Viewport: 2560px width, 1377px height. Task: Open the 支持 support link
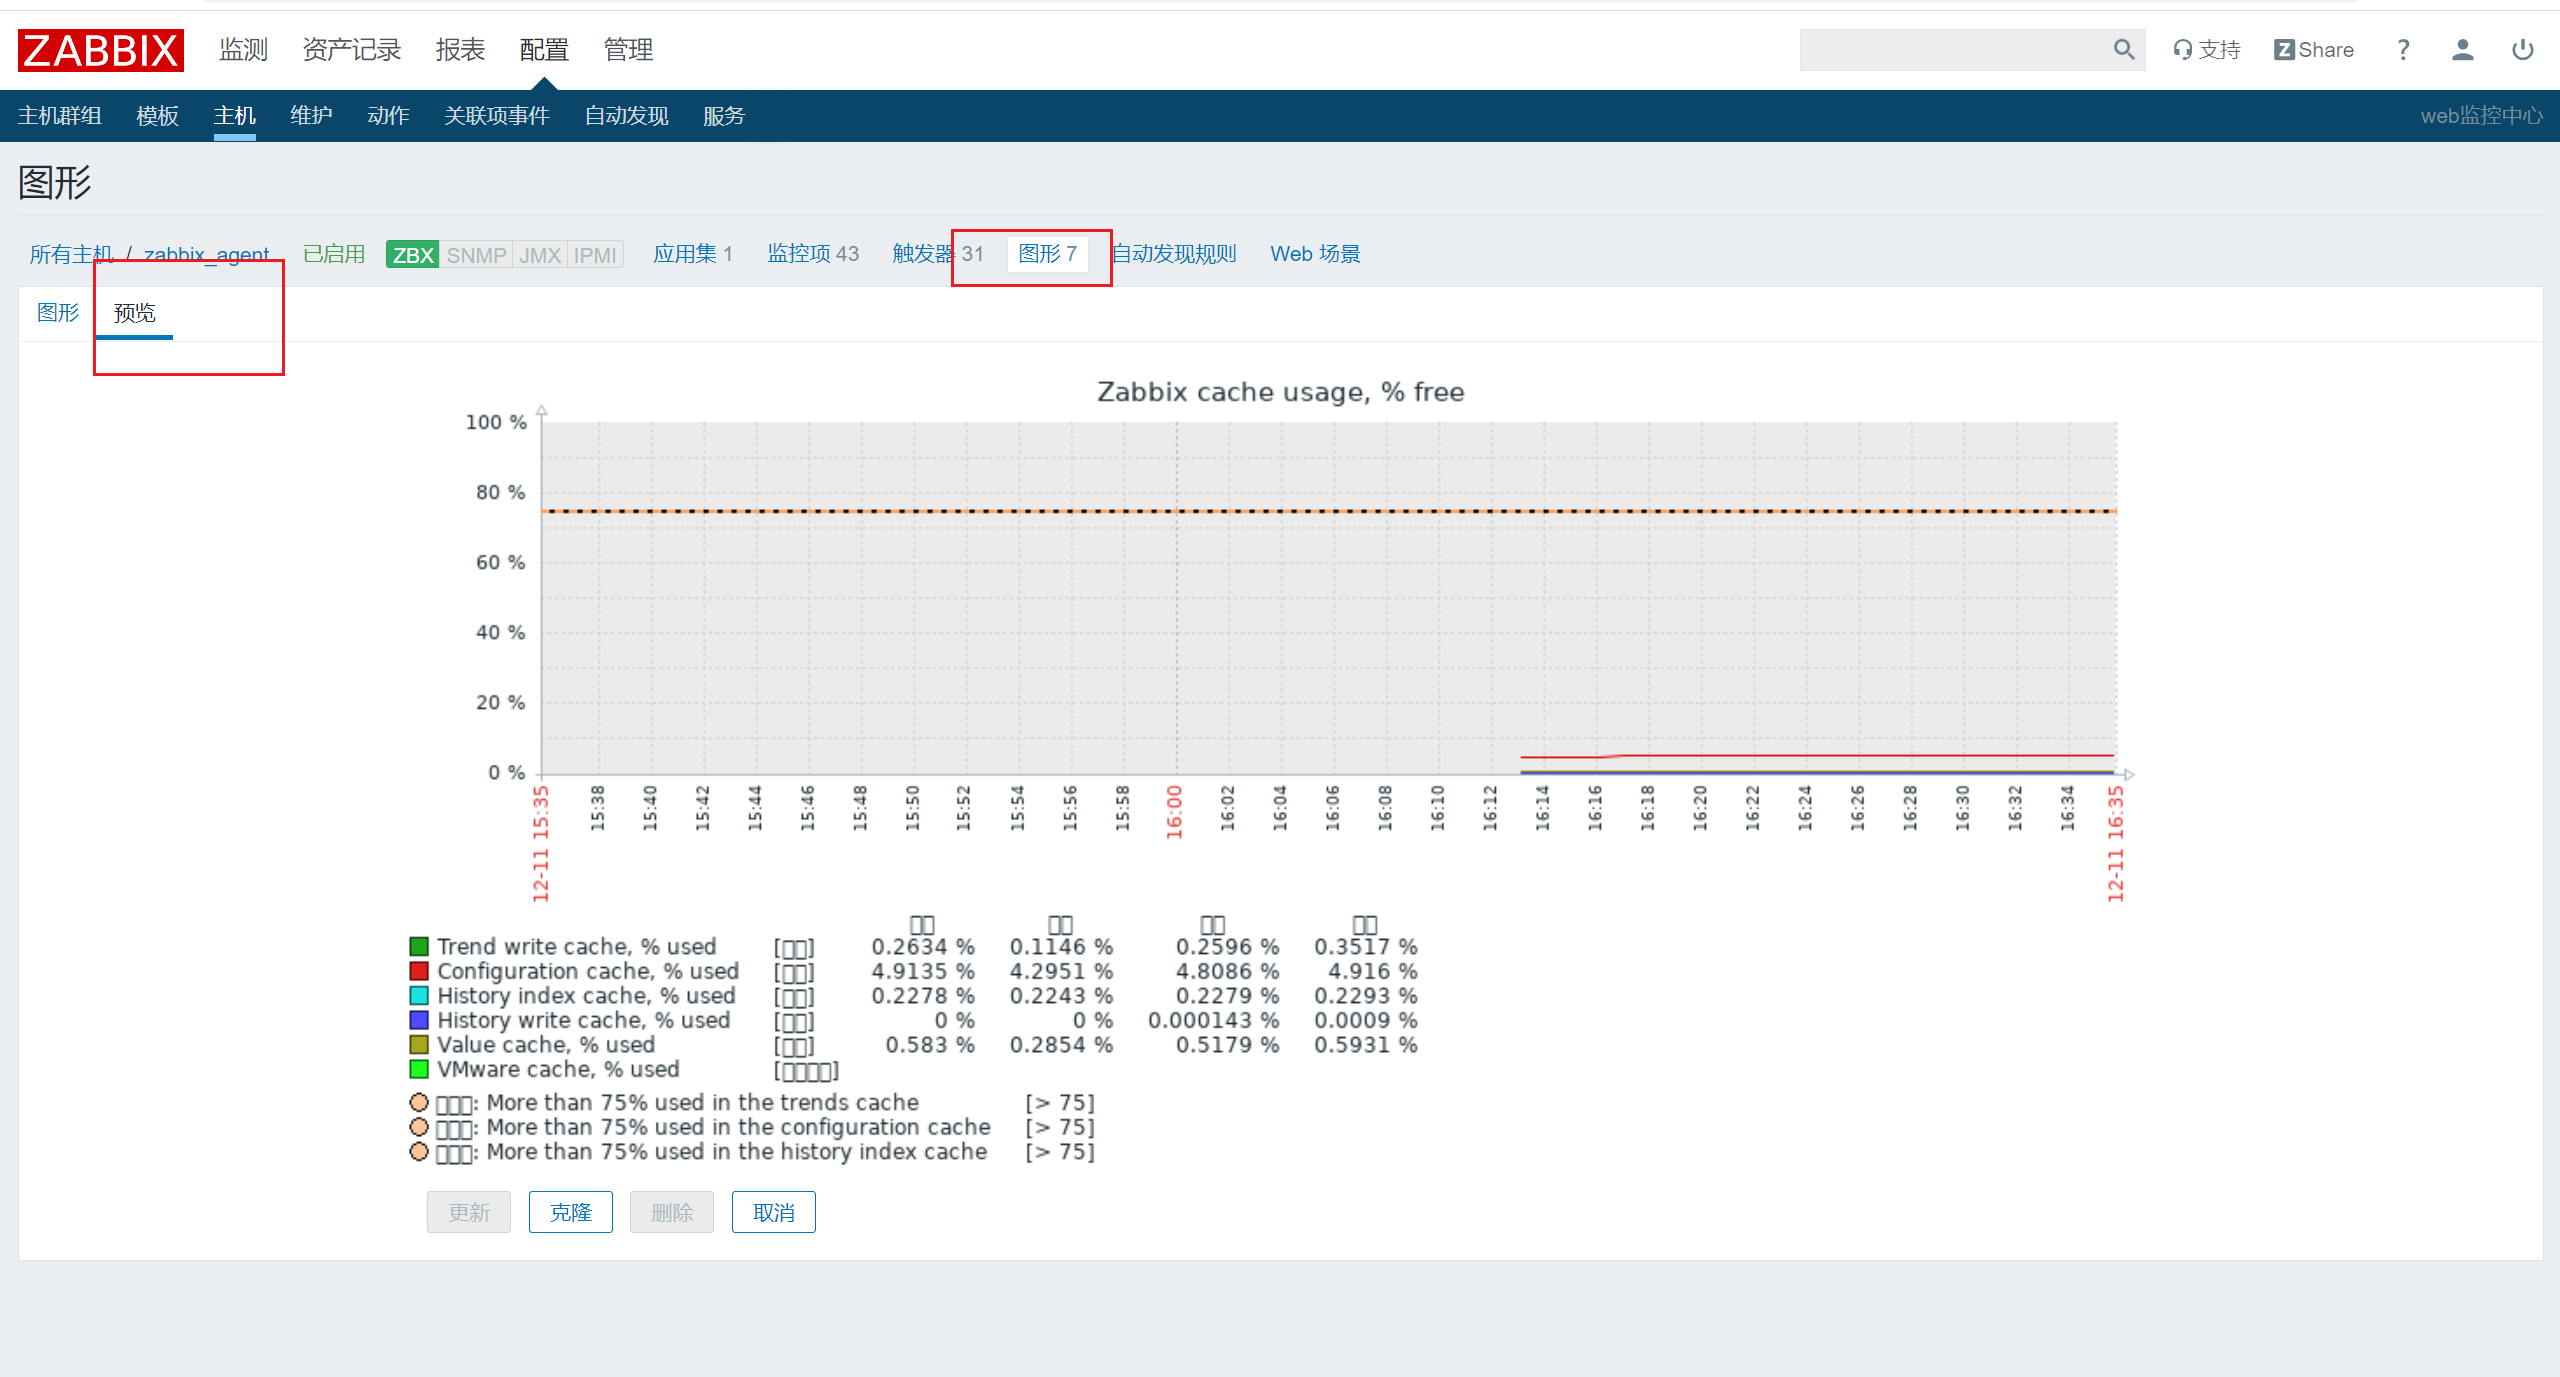(2207, 50)
